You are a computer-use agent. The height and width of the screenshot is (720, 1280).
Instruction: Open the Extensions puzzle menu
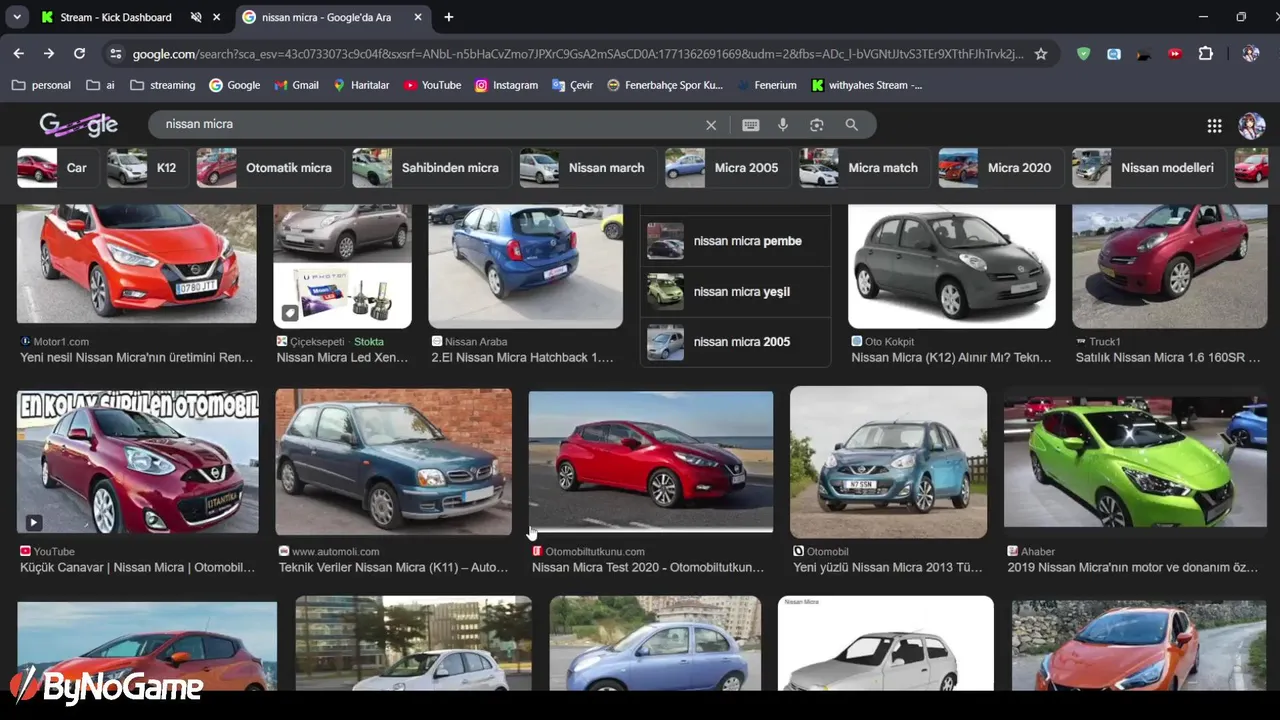(x=1205, y=54)
